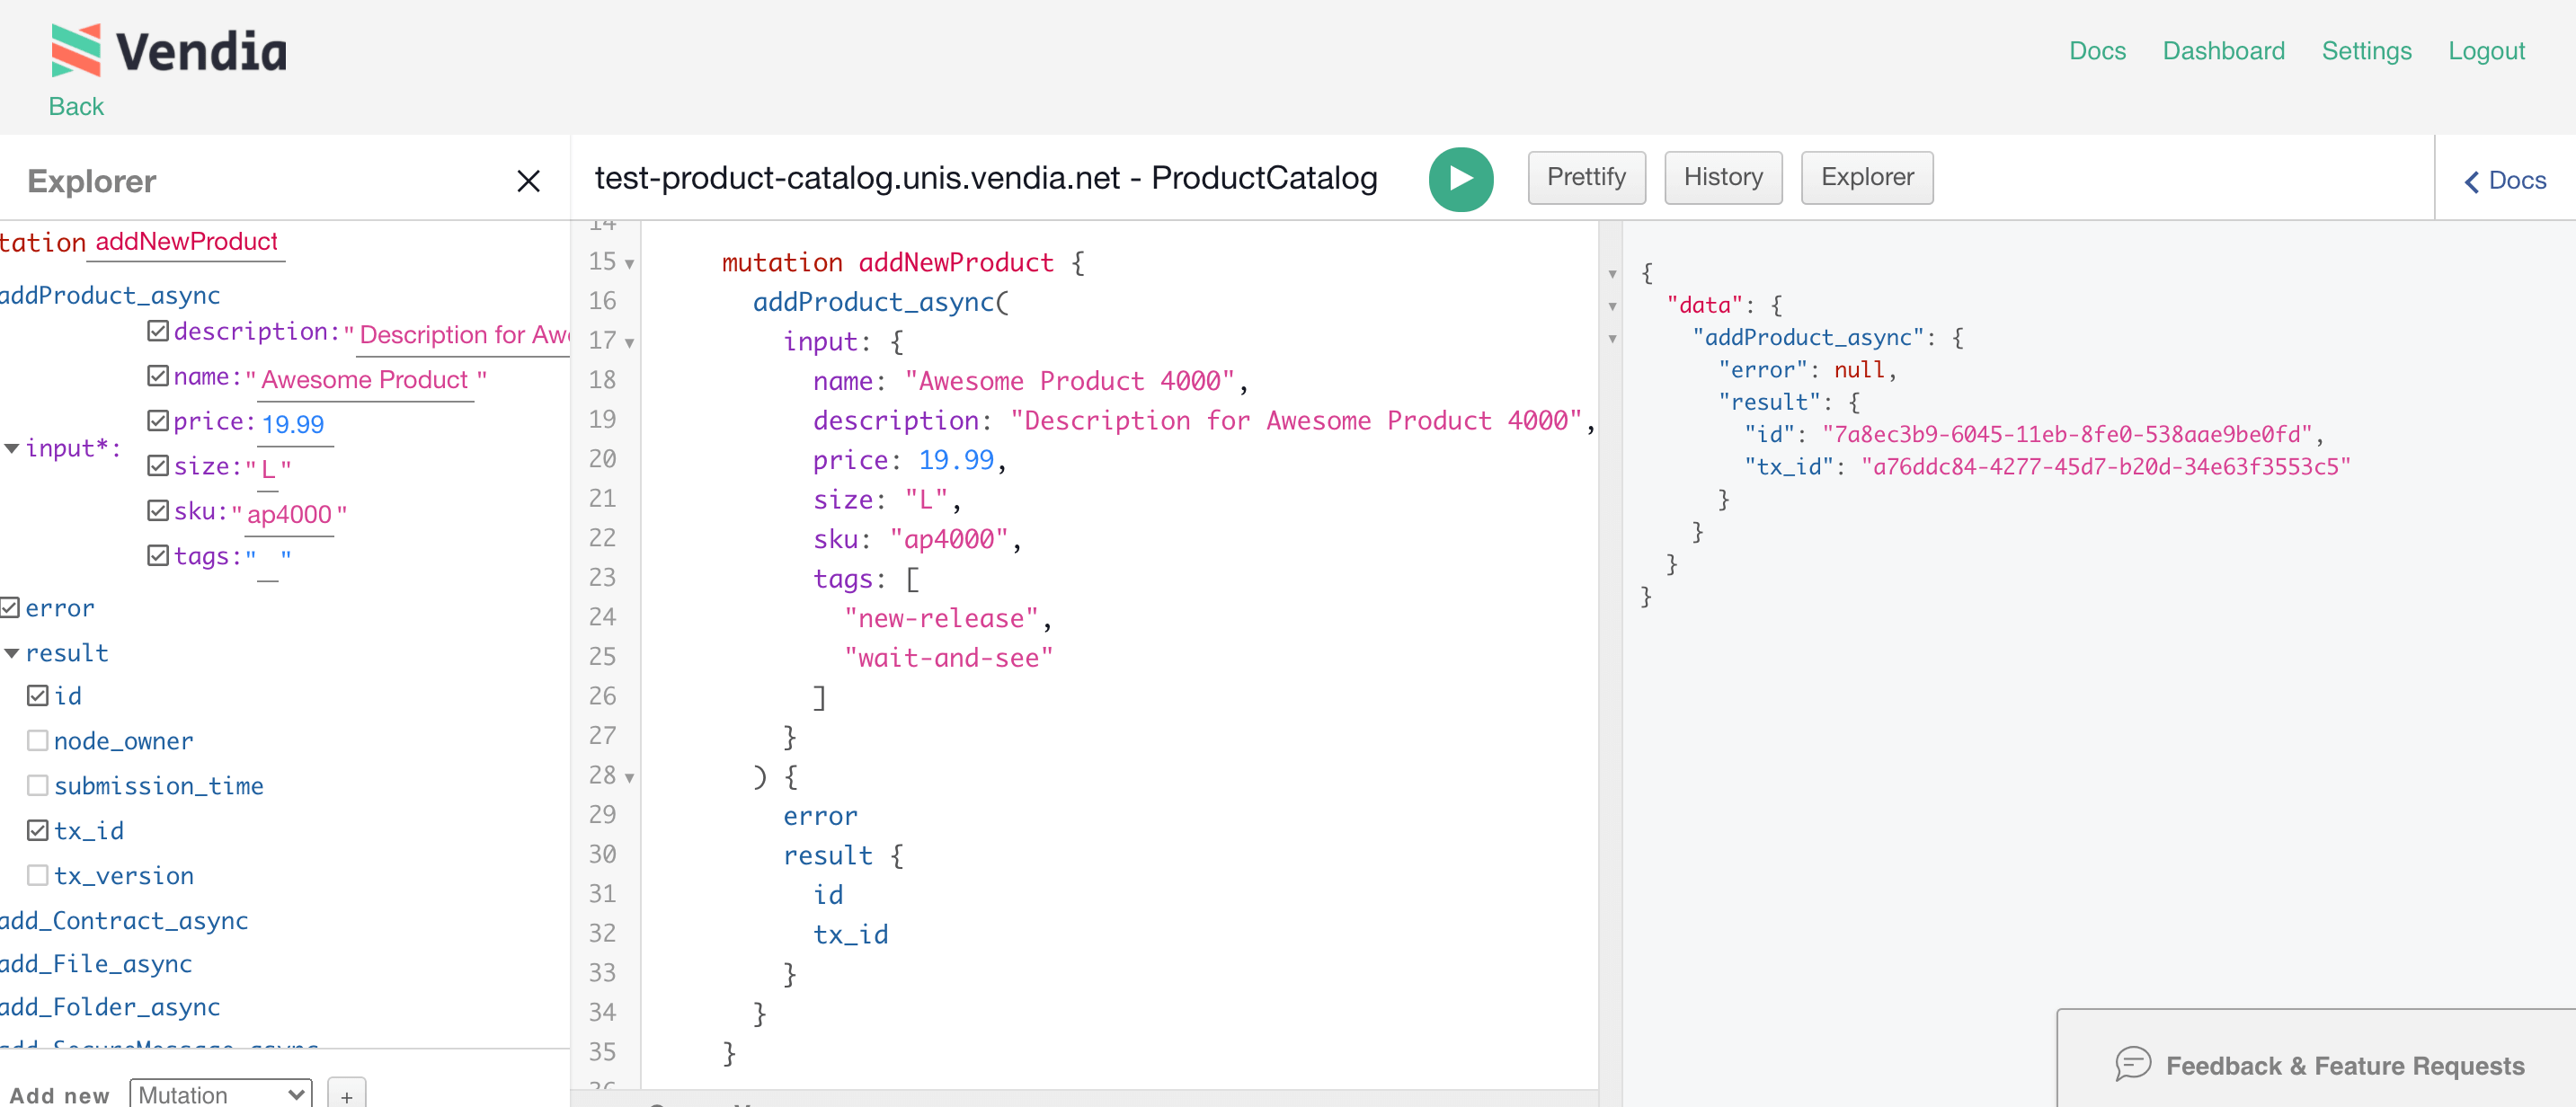The height and width of the screenshot is (1107, 2576).
Task: Click the Feedback speech bubble icon
Action: point(2132,1064)
